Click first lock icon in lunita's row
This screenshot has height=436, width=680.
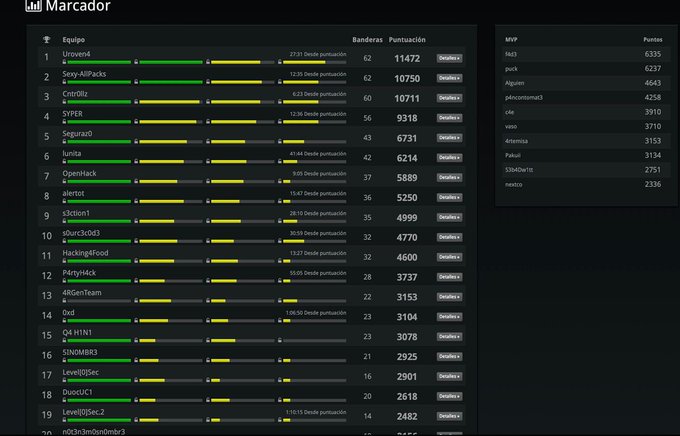[65, 162]
